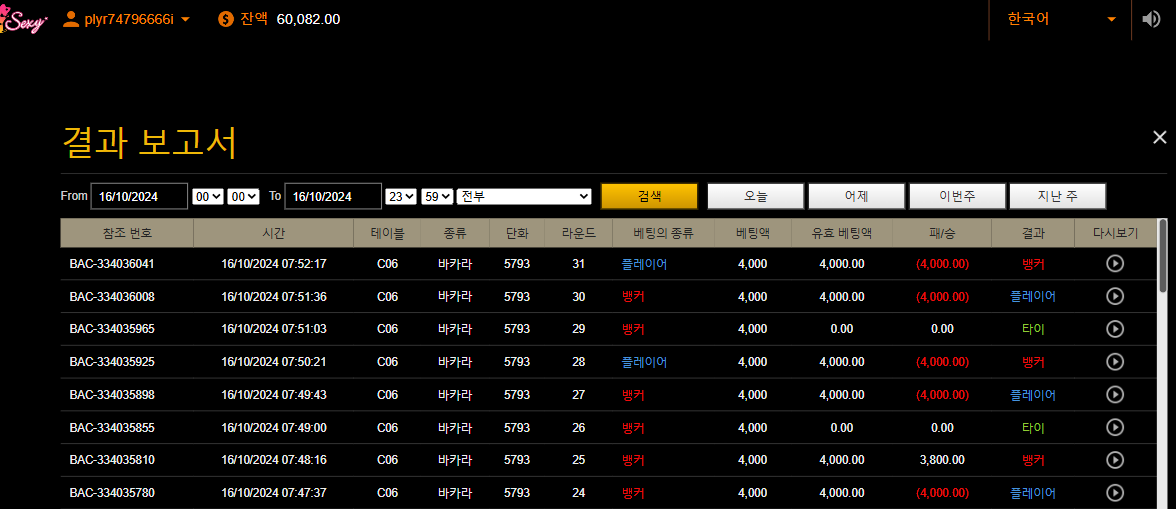Image resolution: width=1176 pixels, height=509 pixels.
Task: Play replay for BAC-334035855
Action: click(1115, 428)
